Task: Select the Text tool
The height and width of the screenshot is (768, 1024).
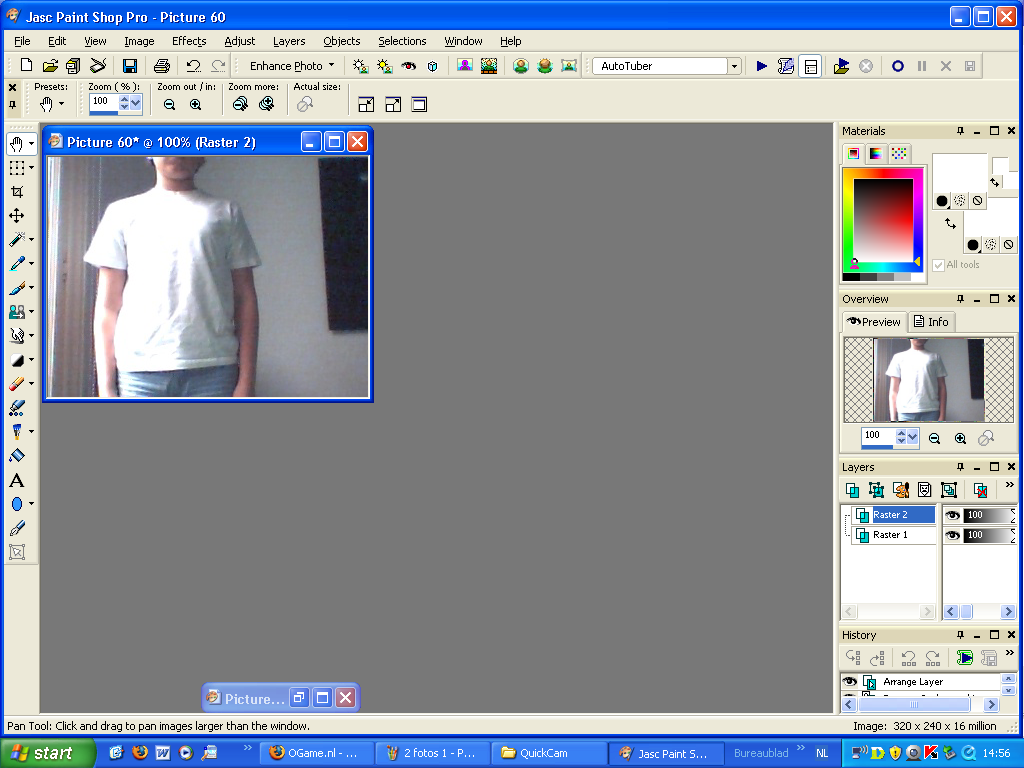Action: (x=16, y=479)
